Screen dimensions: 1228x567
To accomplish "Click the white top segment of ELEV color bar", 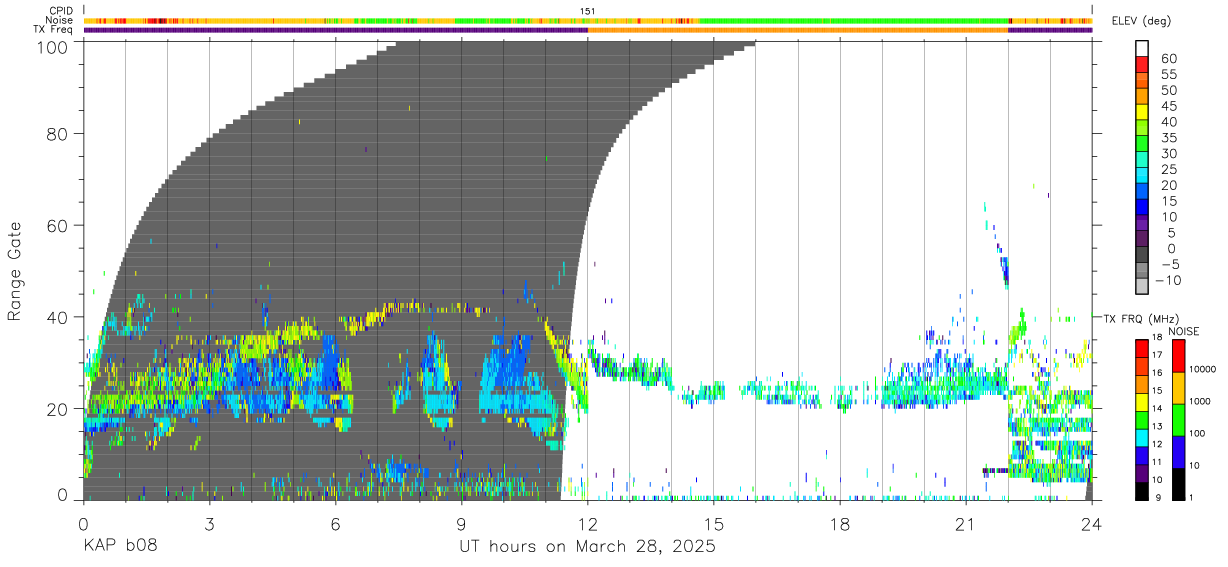I will pos(1141,49).
